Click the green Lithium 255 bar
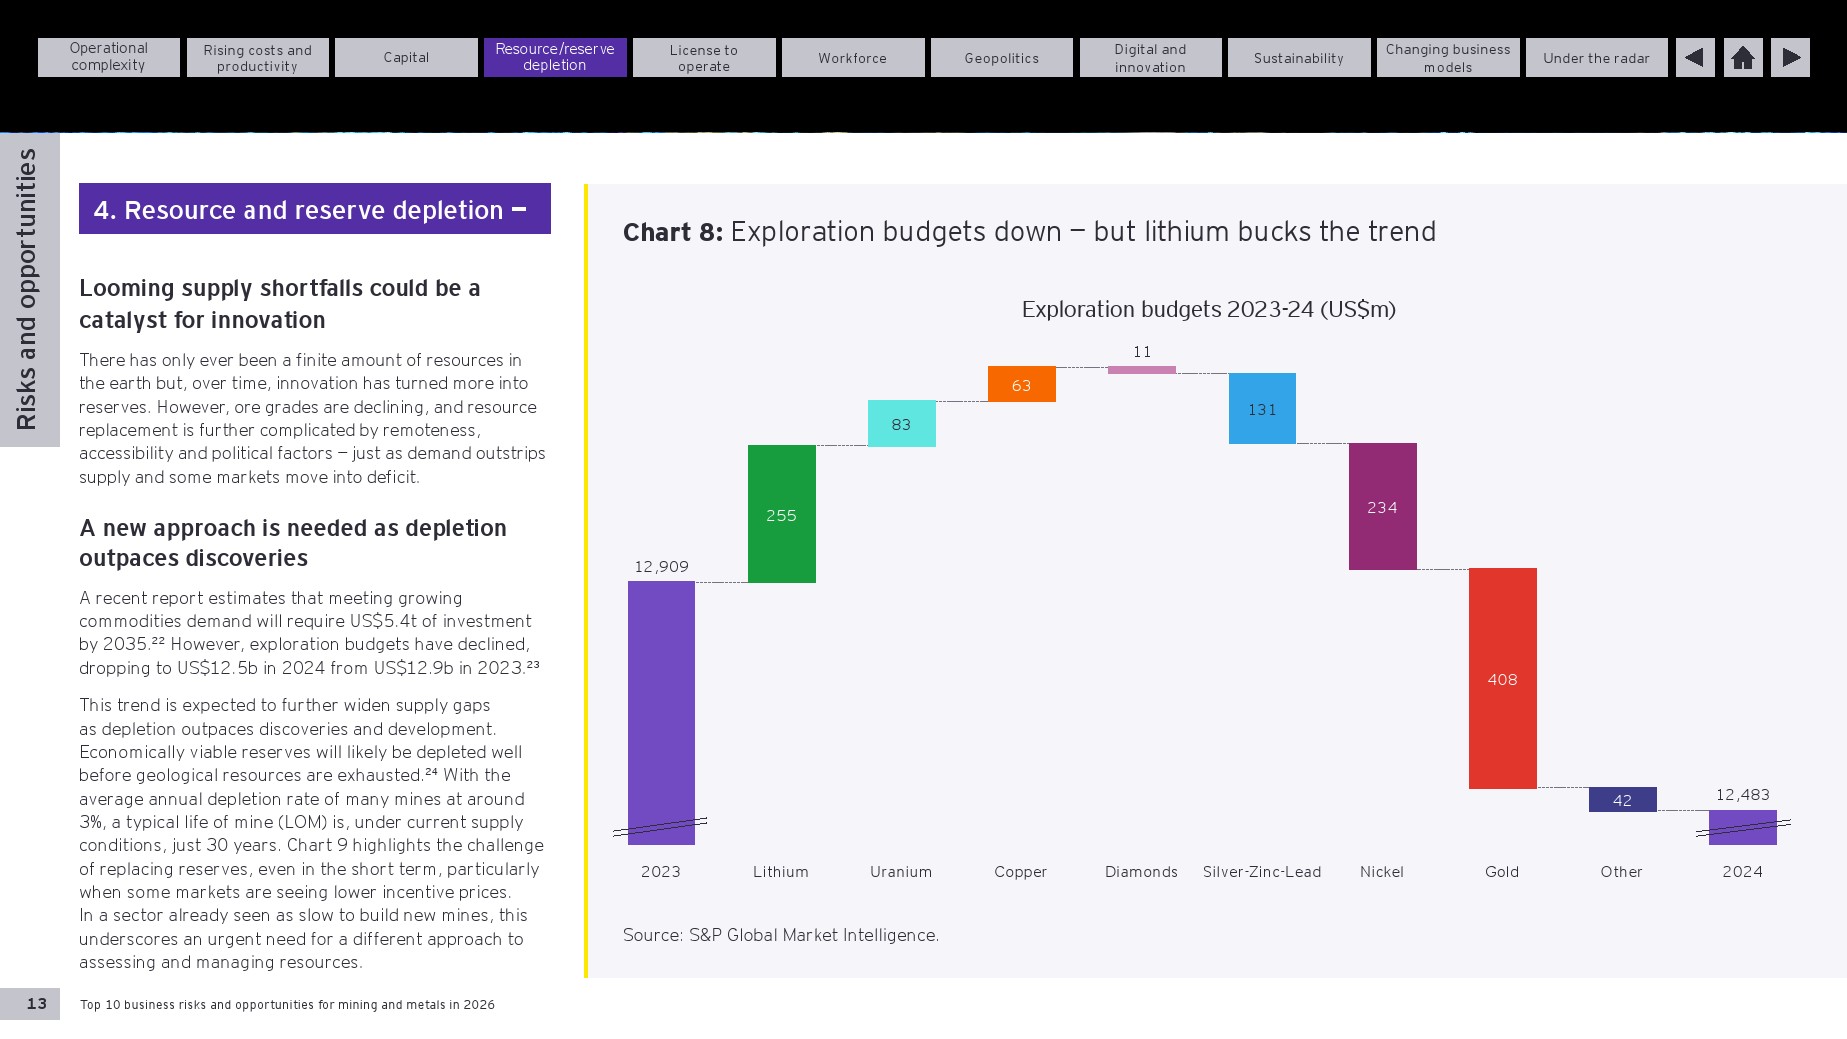 (782, 514)
